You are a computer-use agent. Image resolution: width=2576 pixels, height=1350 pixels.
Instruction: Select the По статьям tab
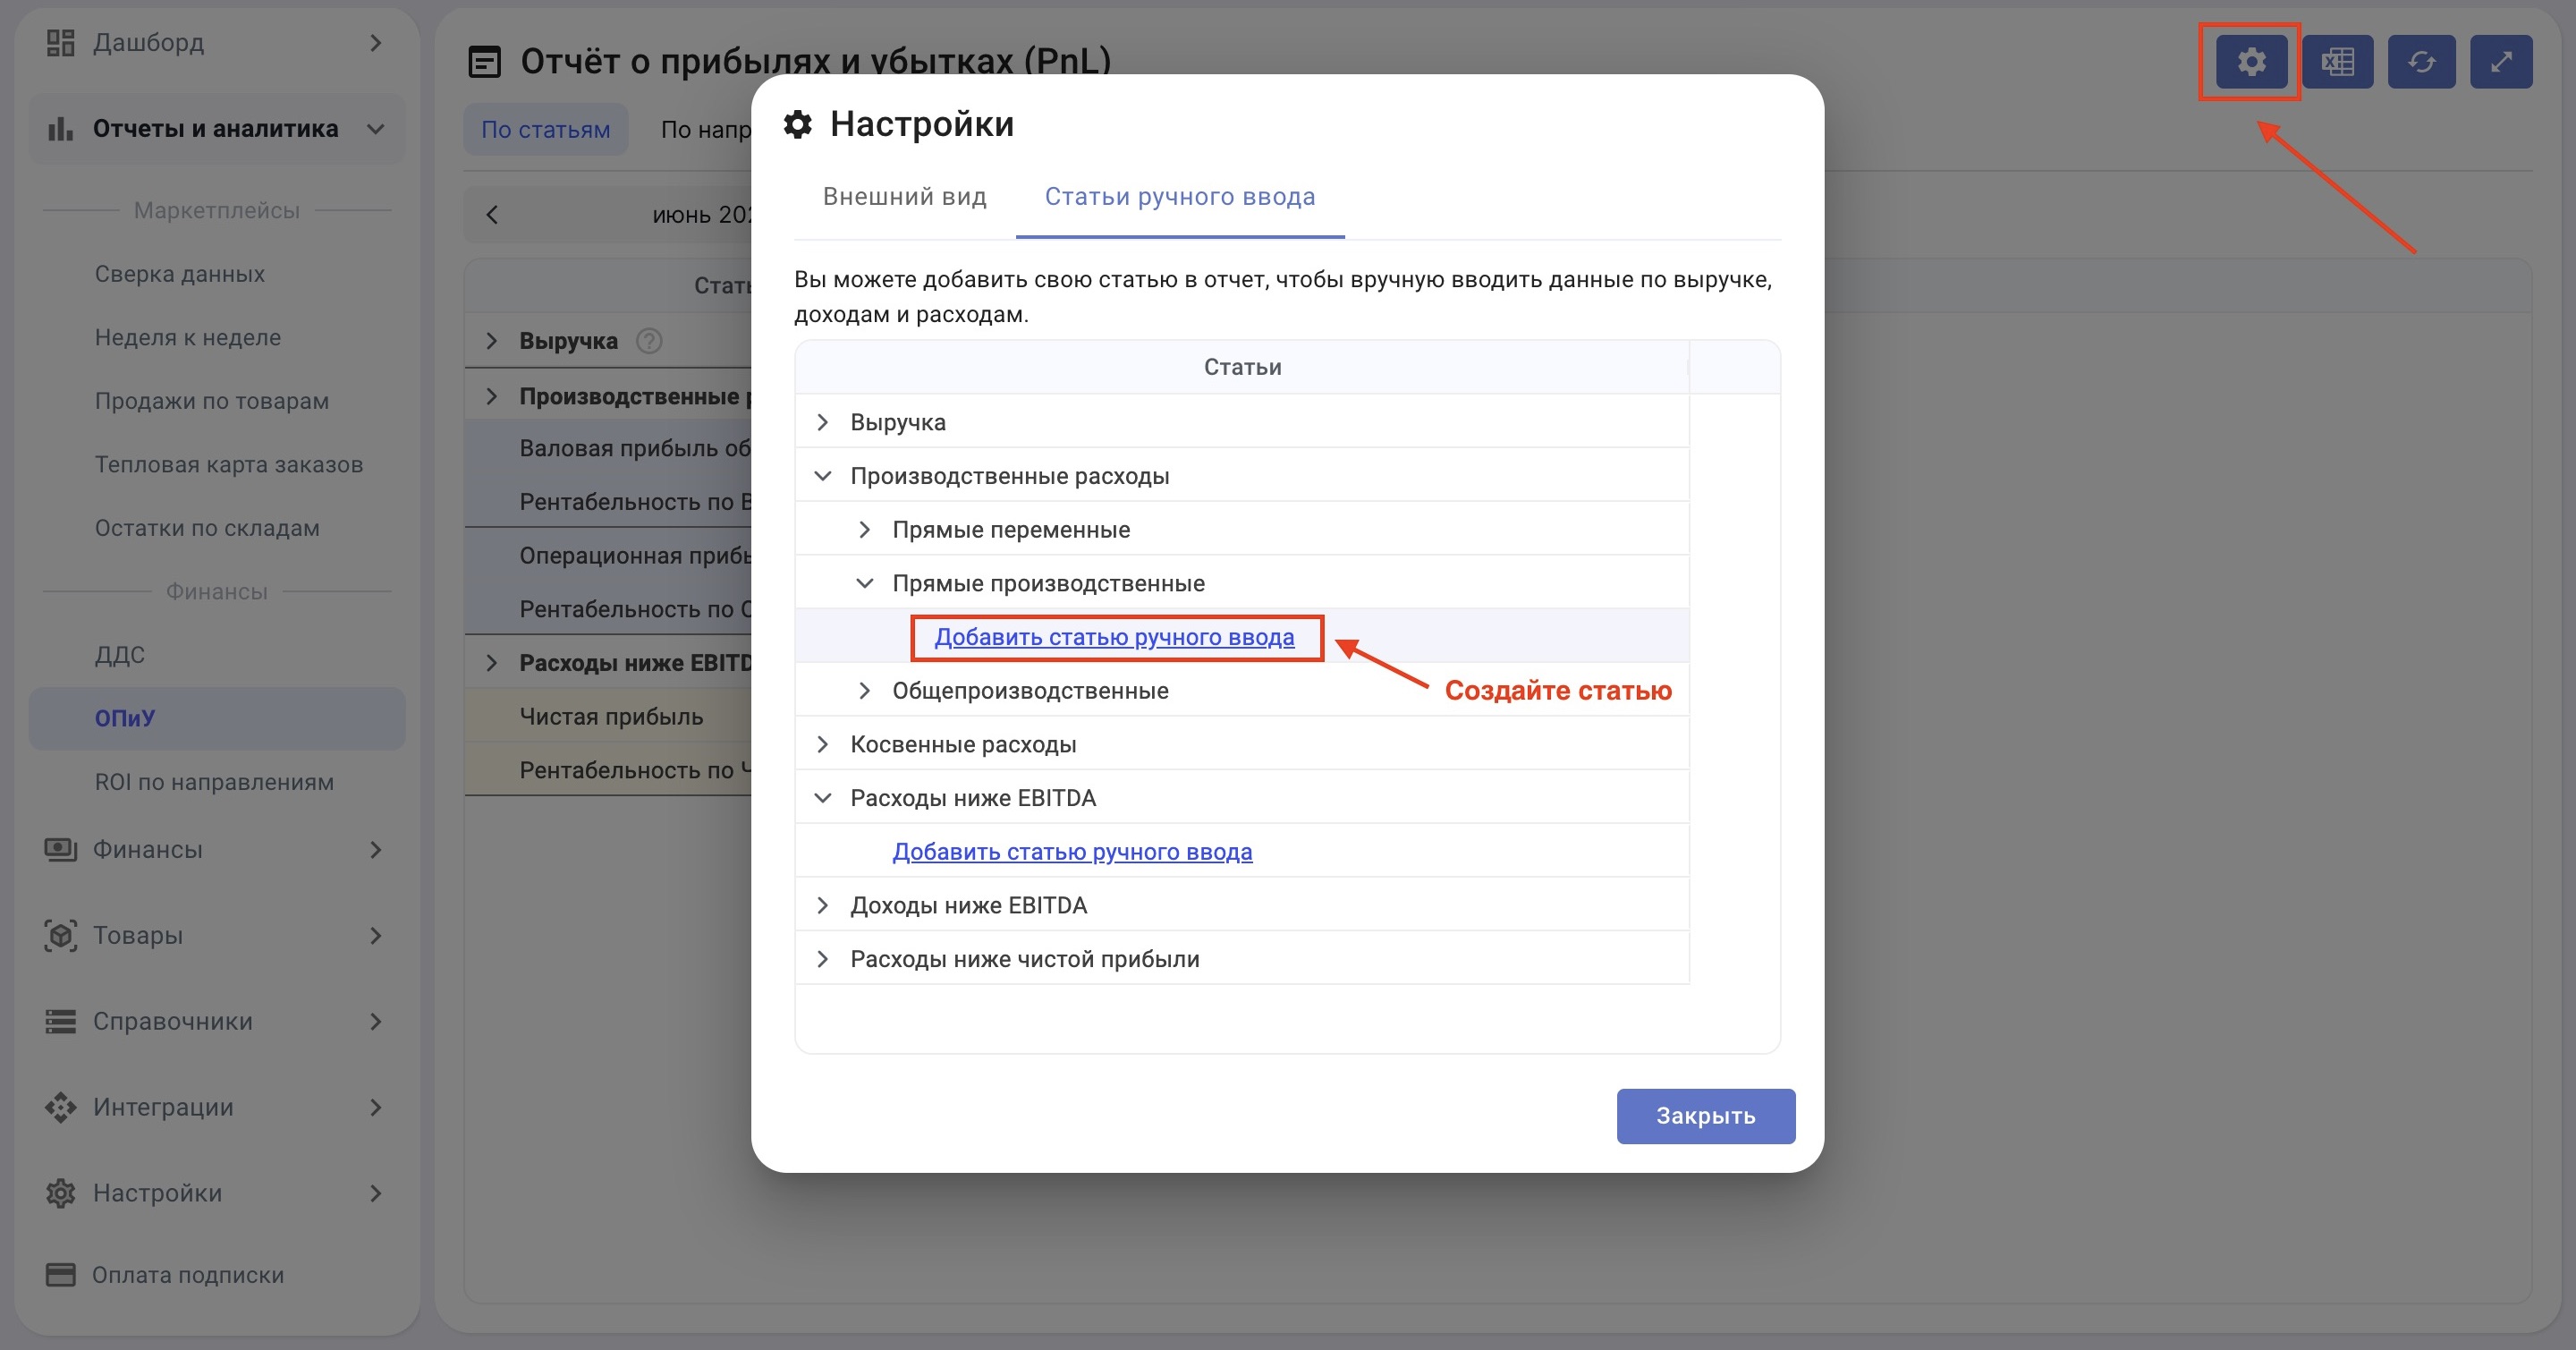545,130
